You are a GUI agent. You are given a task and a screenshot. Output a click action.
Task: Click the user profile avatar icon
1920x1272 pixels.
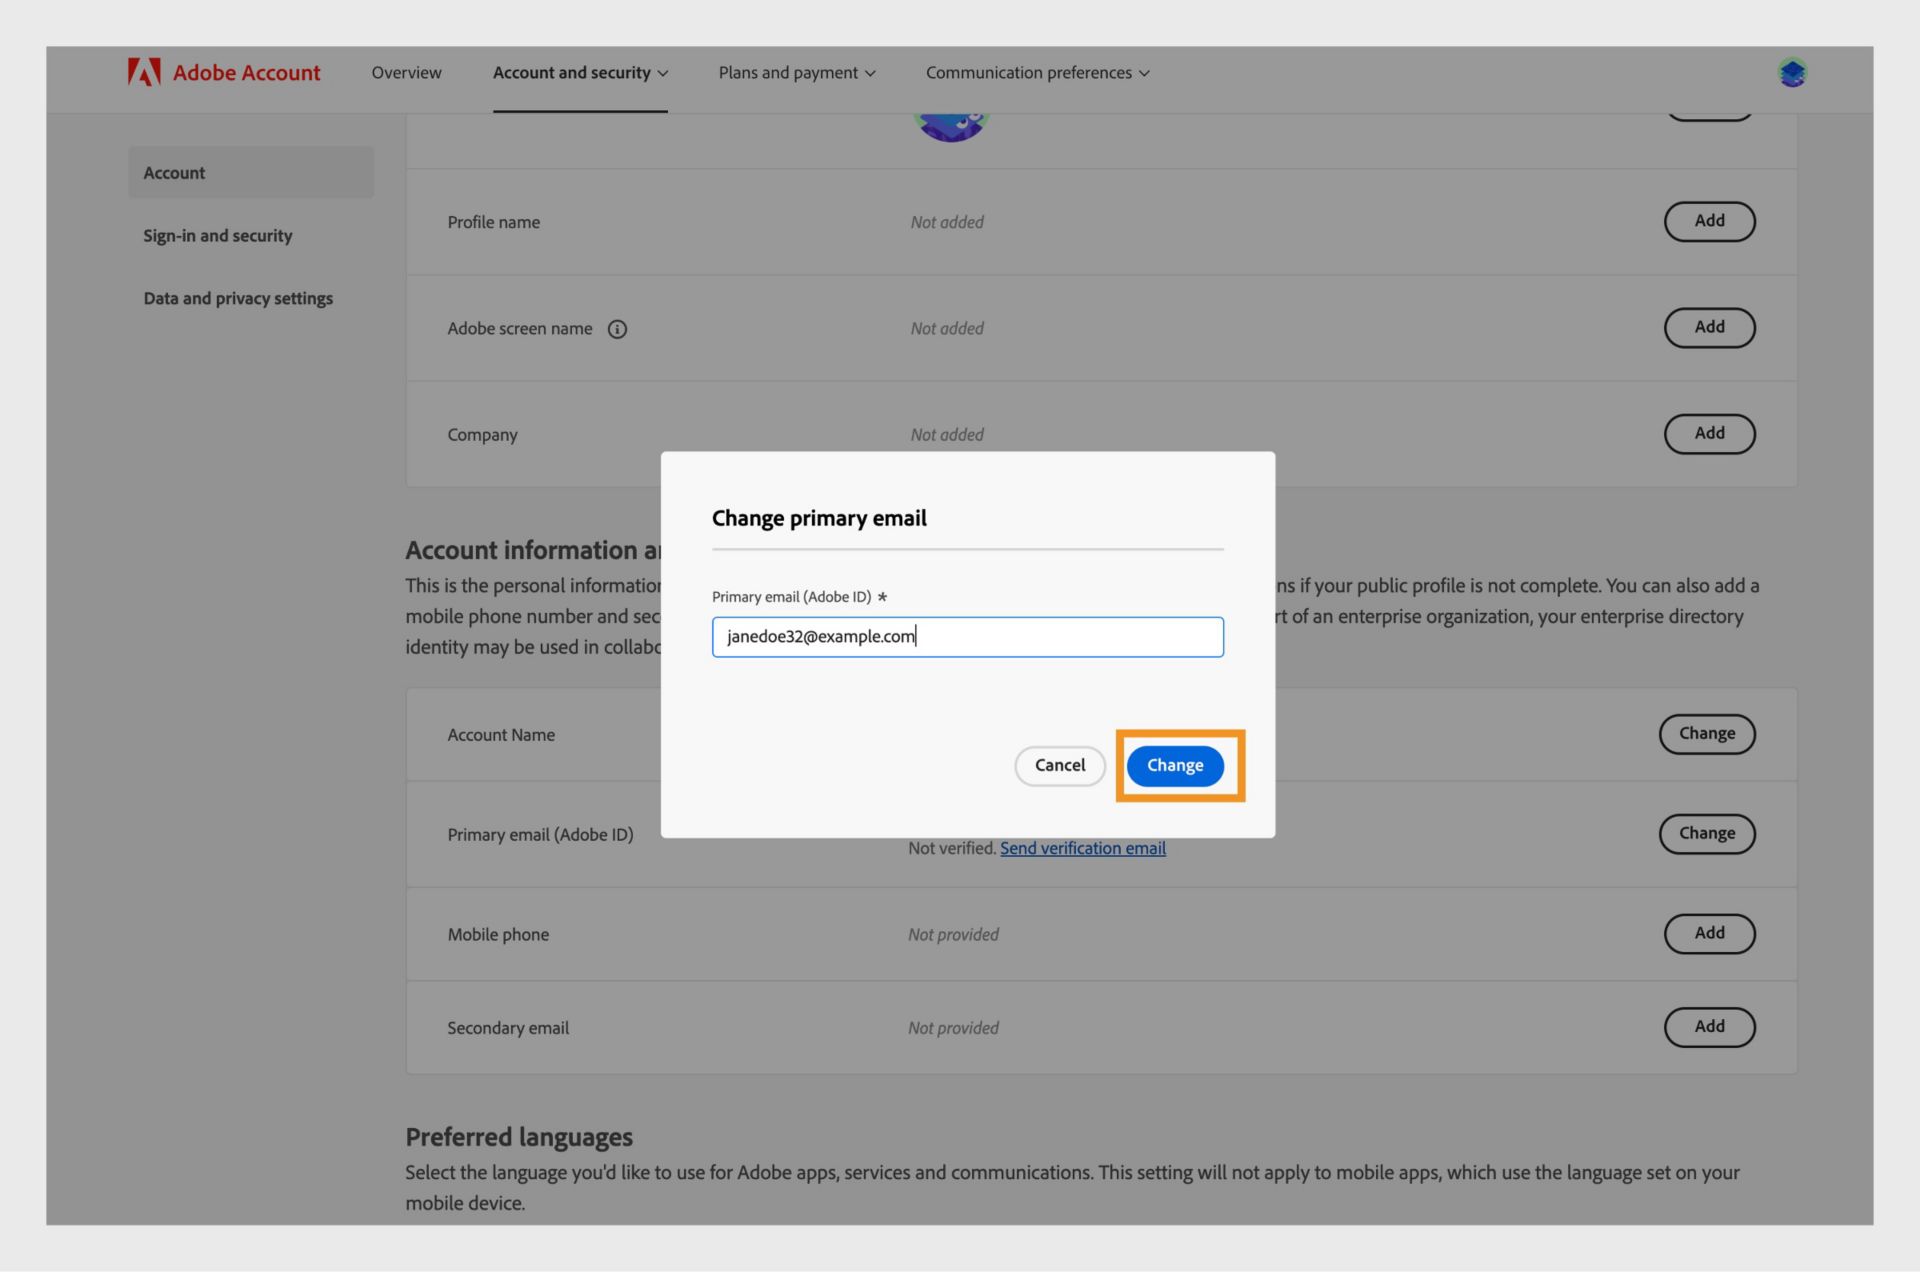click(1792, 72)
